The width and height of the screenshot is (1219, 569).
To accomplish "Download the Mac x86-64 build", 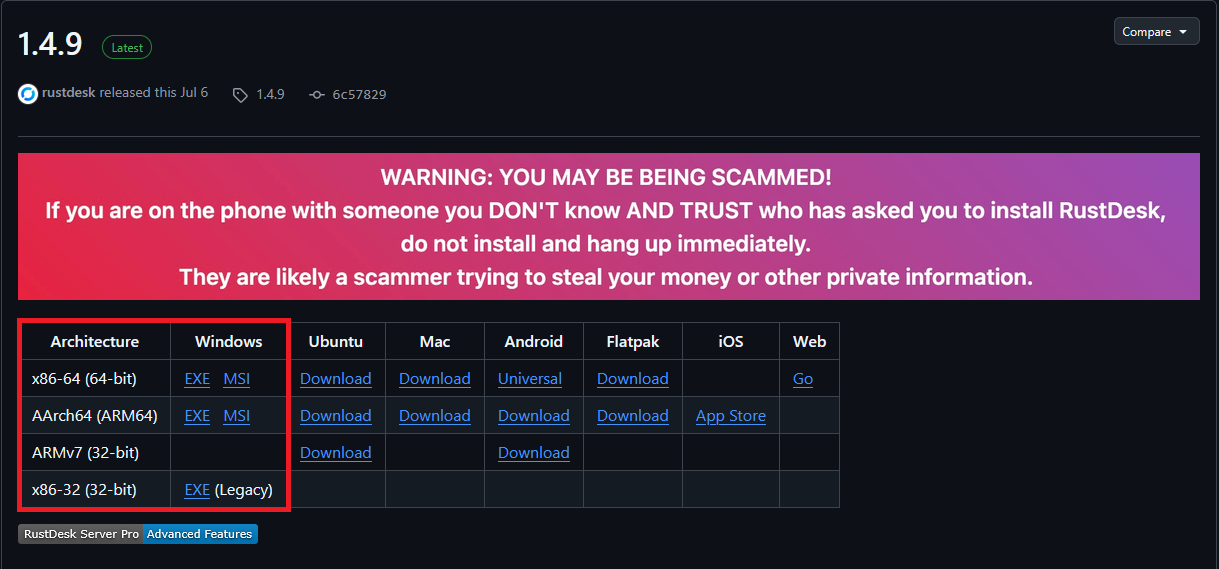I will pyautogui.click(x=435, y=379).
